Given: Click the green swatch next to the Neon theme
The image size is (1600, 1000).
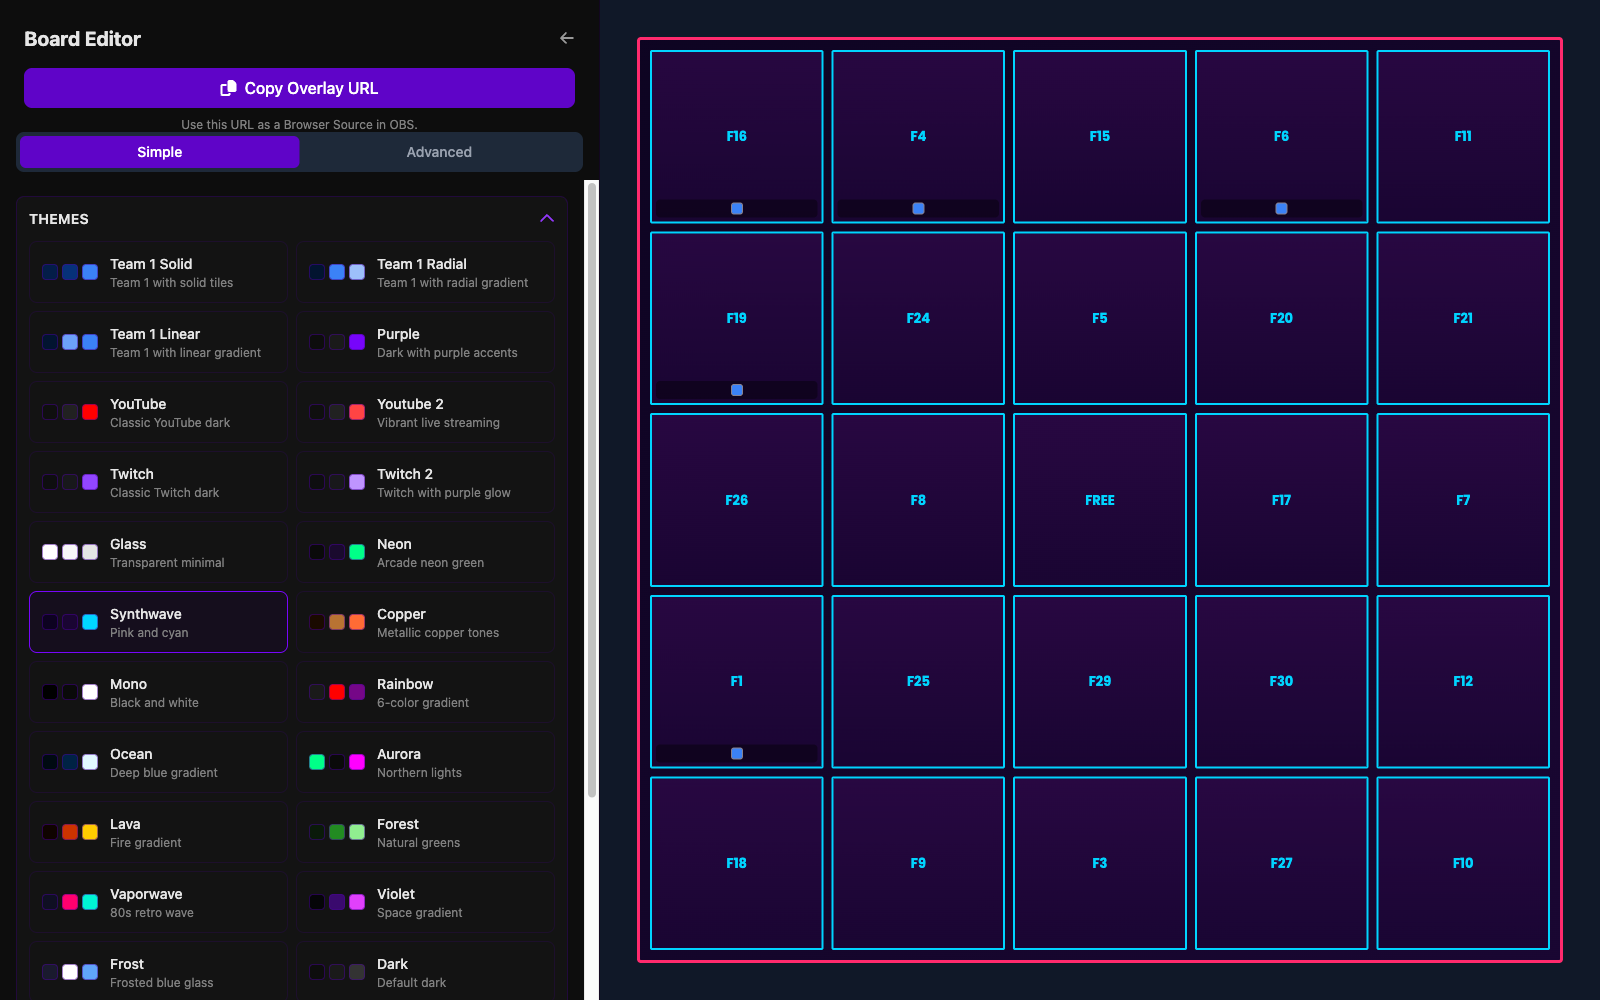Looking at the screenshot, I should point(355,551).
